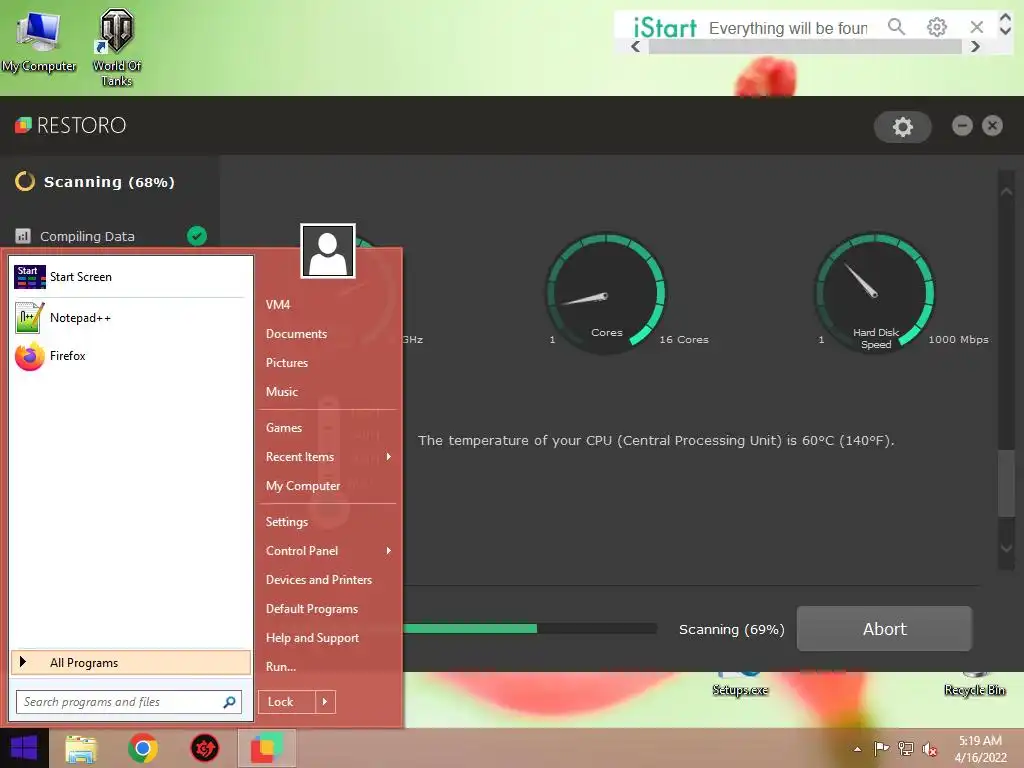Open Settings from start menu
Screen dimensions: 1024x768
(x=287, y=522)
